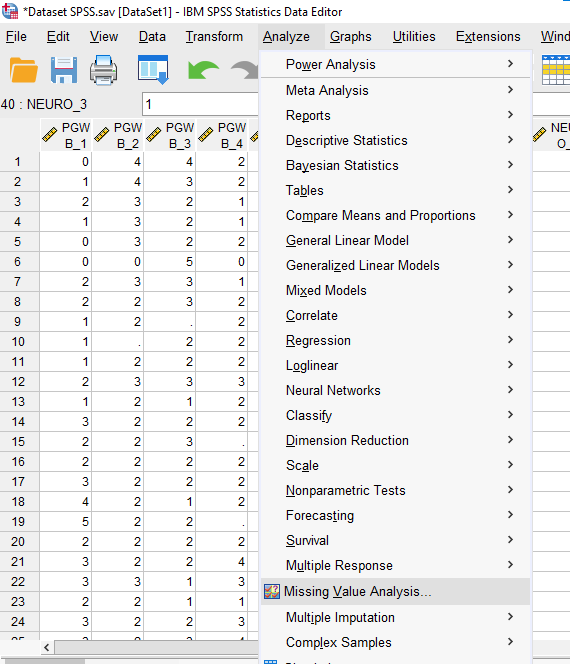Image resolution: width=570 pixels, height=664 pixels.
Task: Click the yellow grid toolbar icon
Action: [556, 70]
